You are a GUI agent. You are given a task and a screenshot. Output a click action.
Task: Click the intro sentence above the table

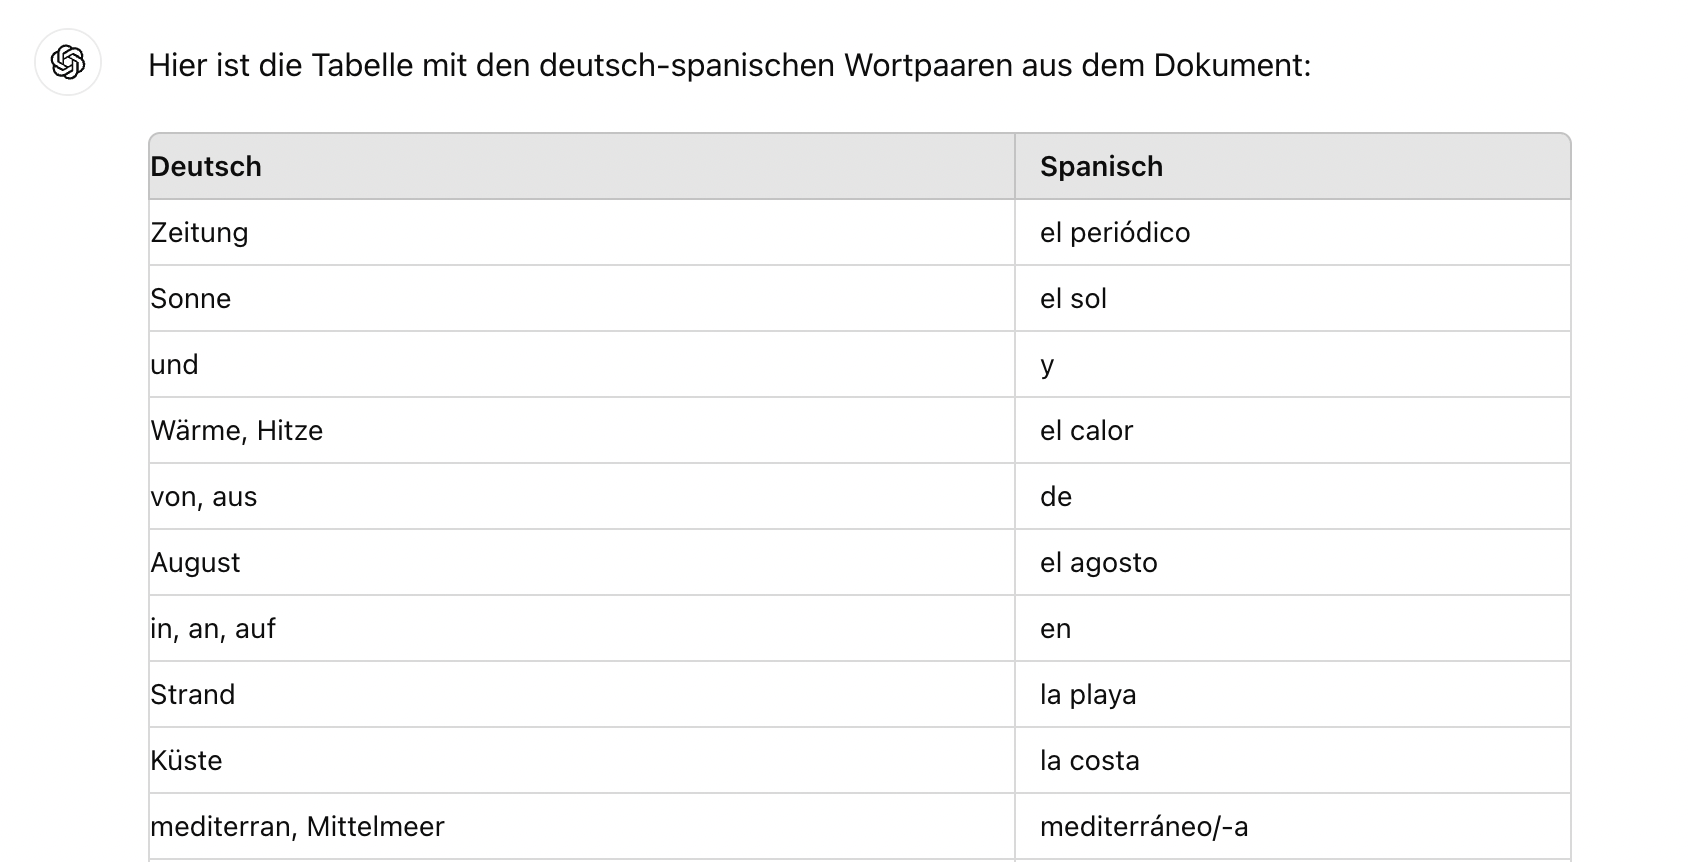pos(729,66)
